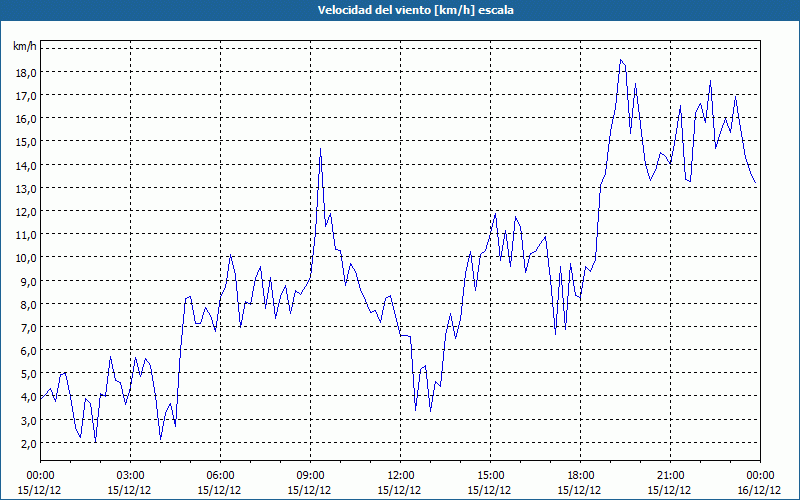Select the '06:00' time label

click(220, 476)
